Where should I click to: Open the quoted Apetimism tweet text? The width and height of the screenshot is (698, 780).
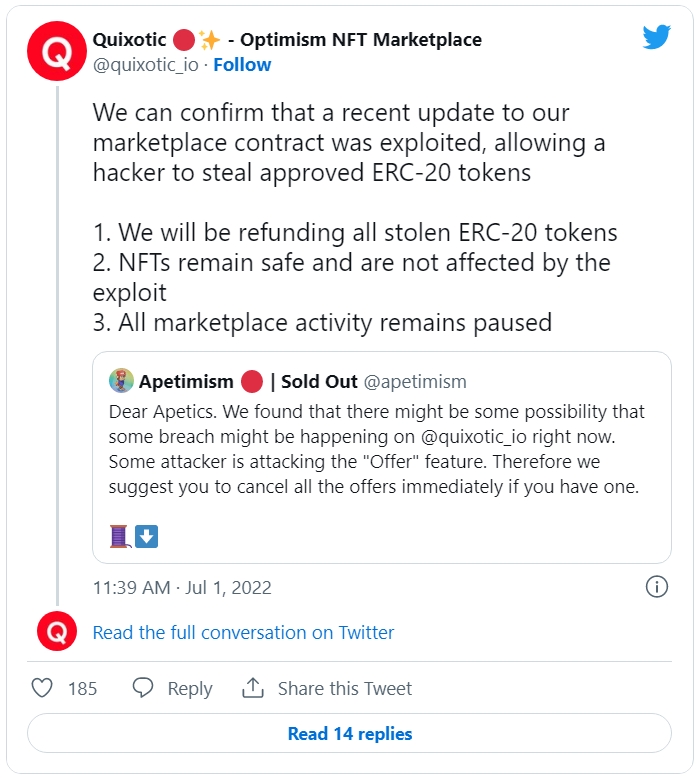coord(376,449)
